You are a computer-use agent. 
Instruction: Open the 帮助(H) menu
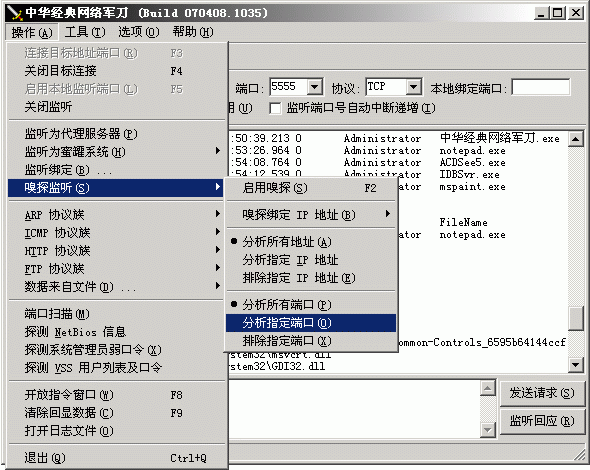point(193,32)
